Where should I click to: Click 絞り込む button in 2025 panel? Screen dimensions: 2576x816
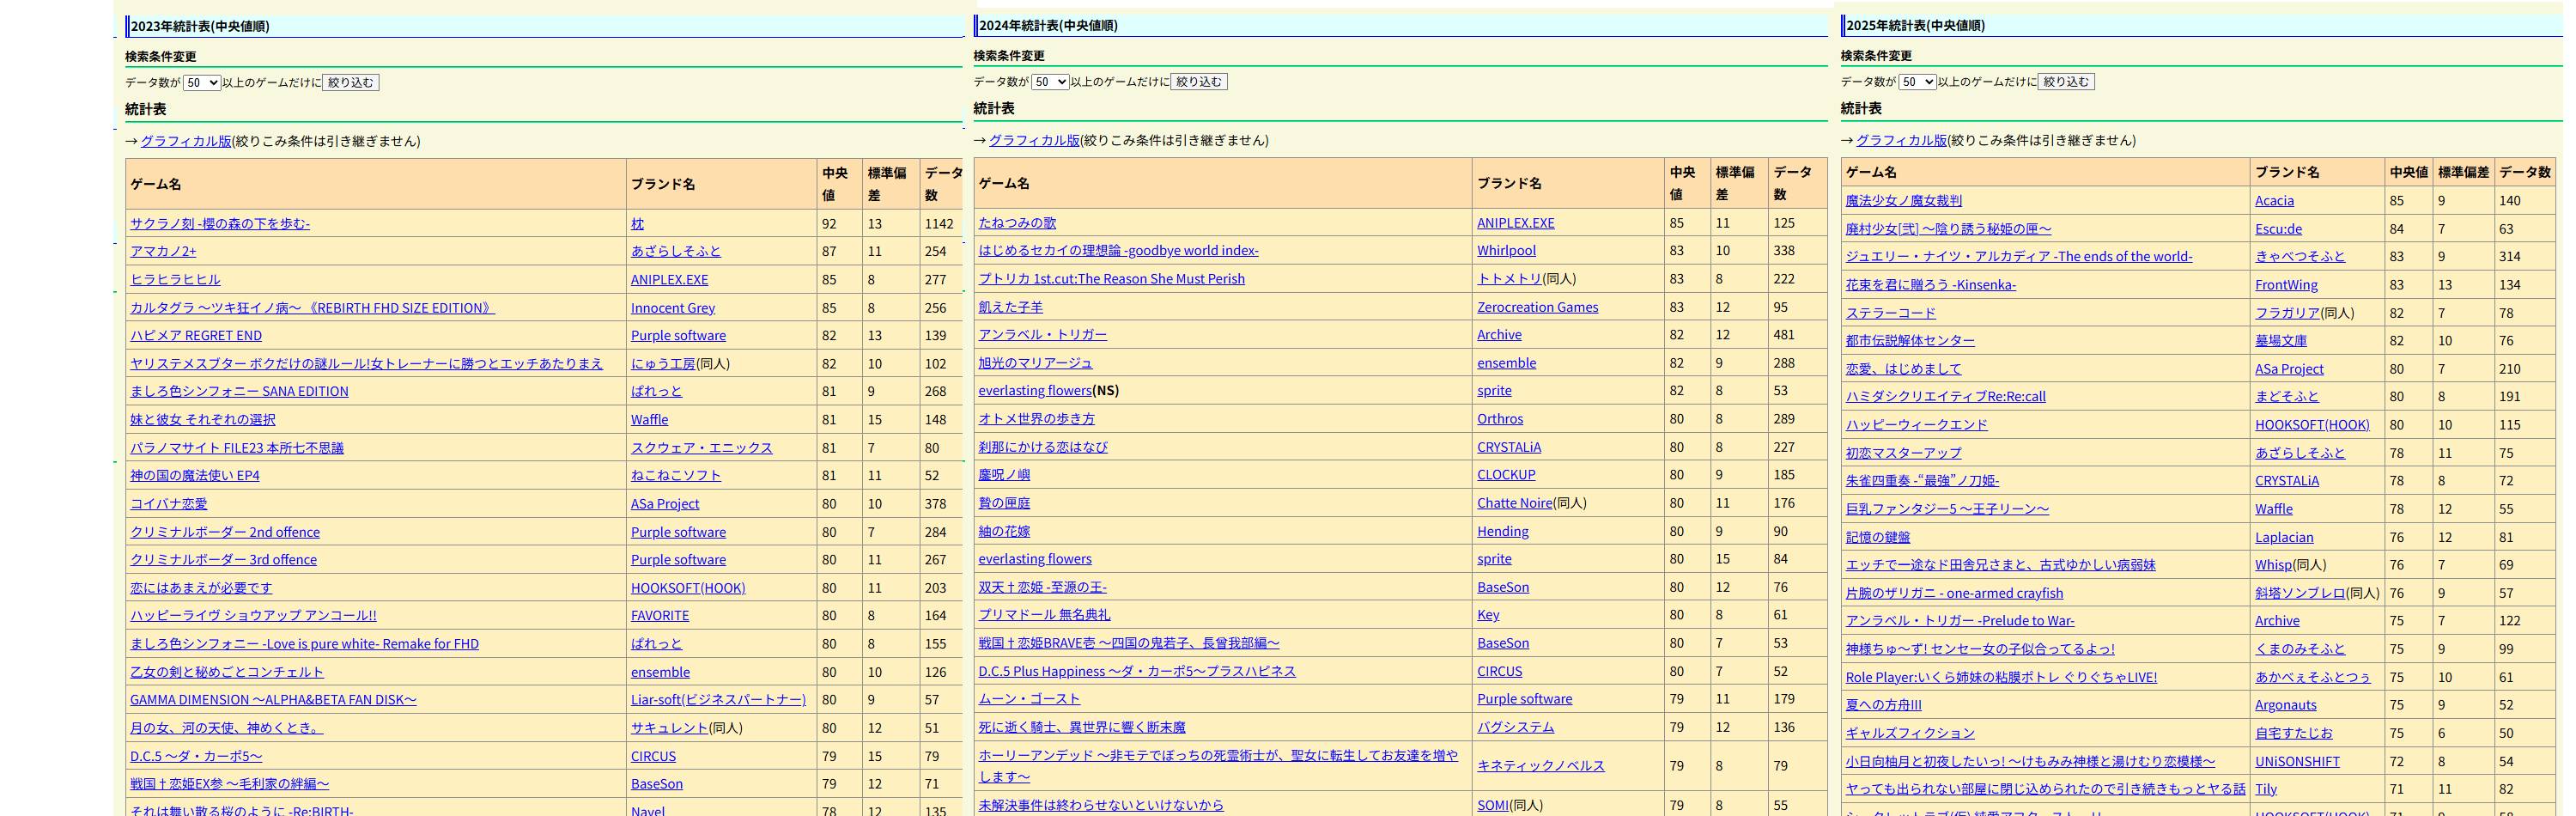2066,82
